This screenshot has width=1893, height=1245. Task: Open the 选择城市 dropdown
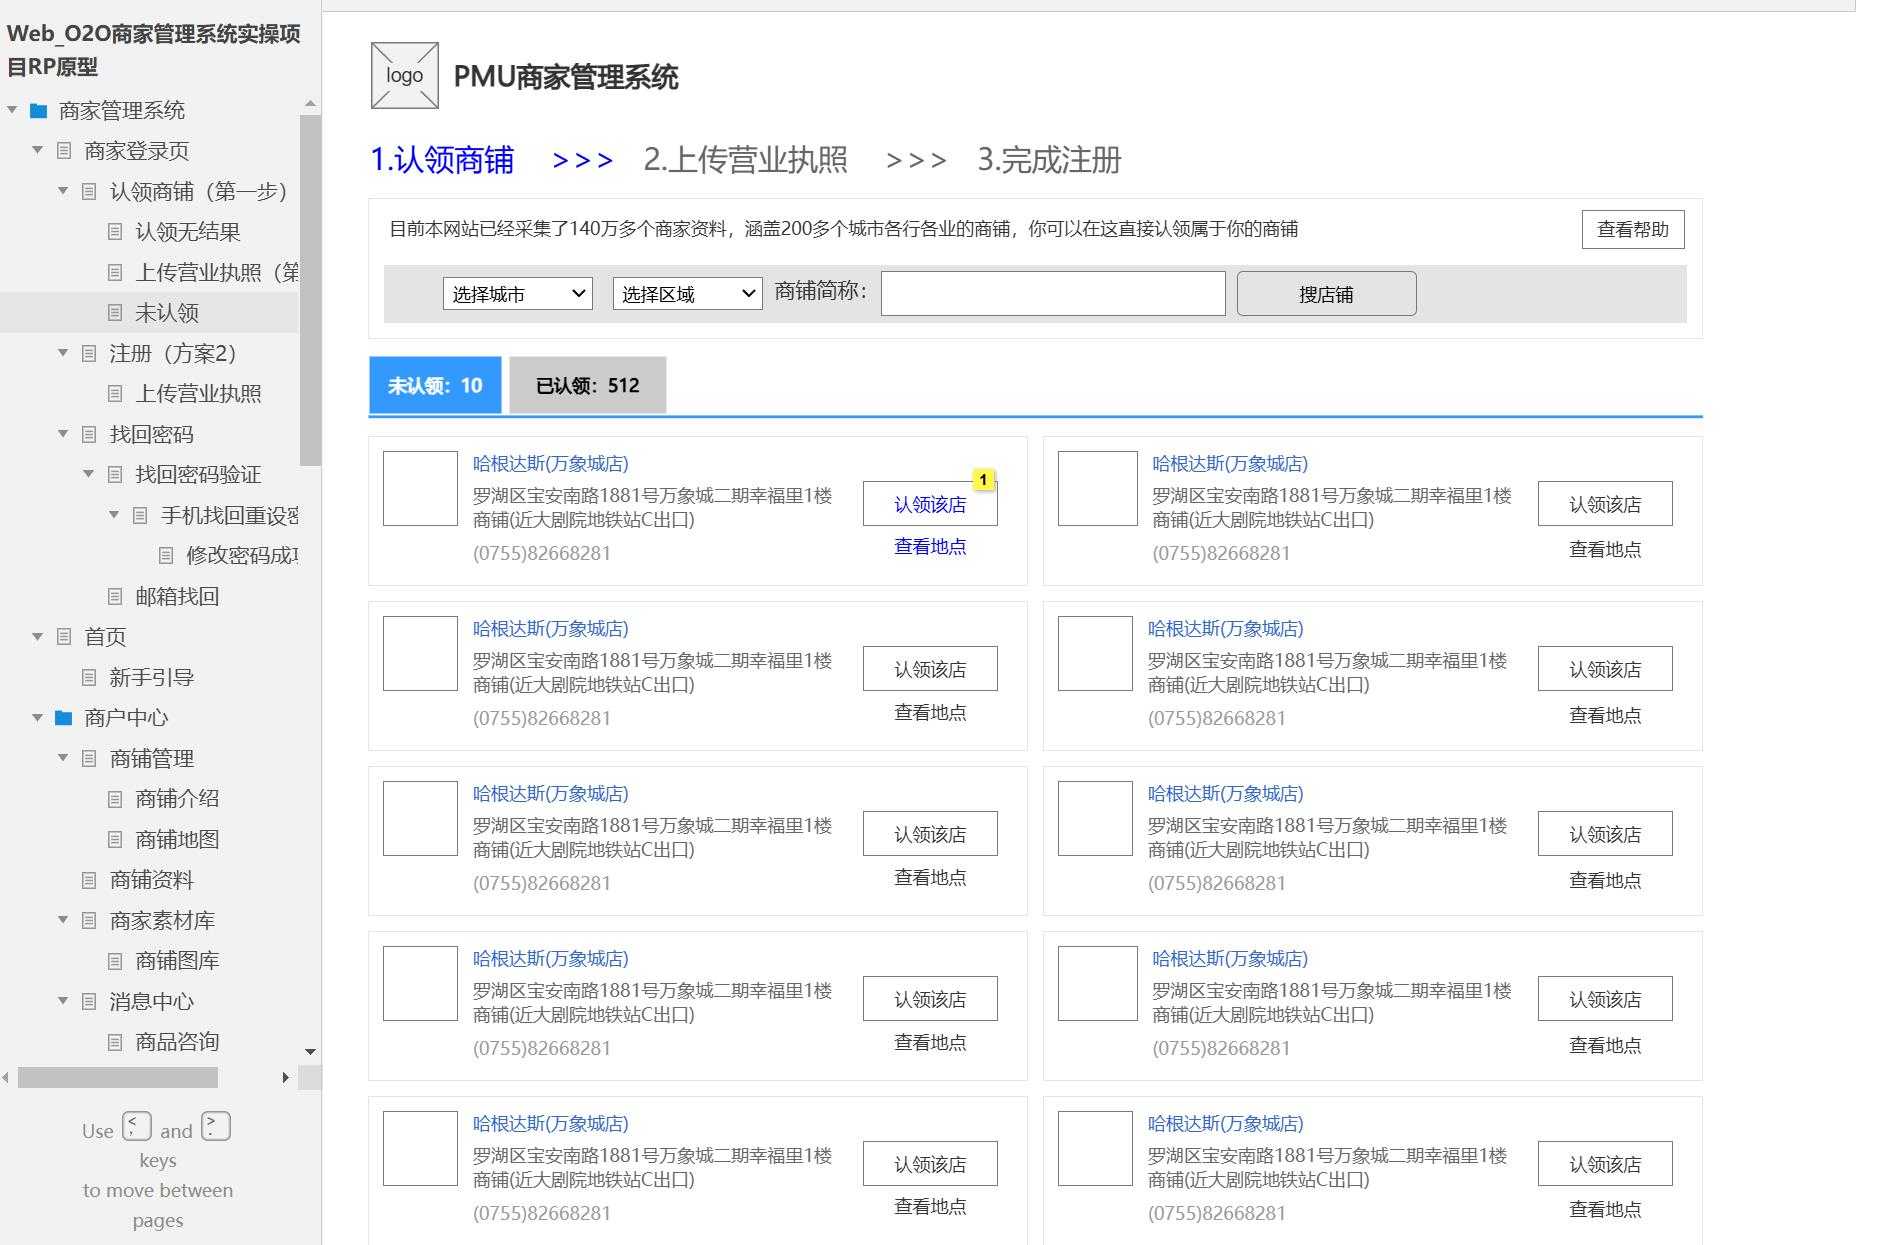[516, 293]
